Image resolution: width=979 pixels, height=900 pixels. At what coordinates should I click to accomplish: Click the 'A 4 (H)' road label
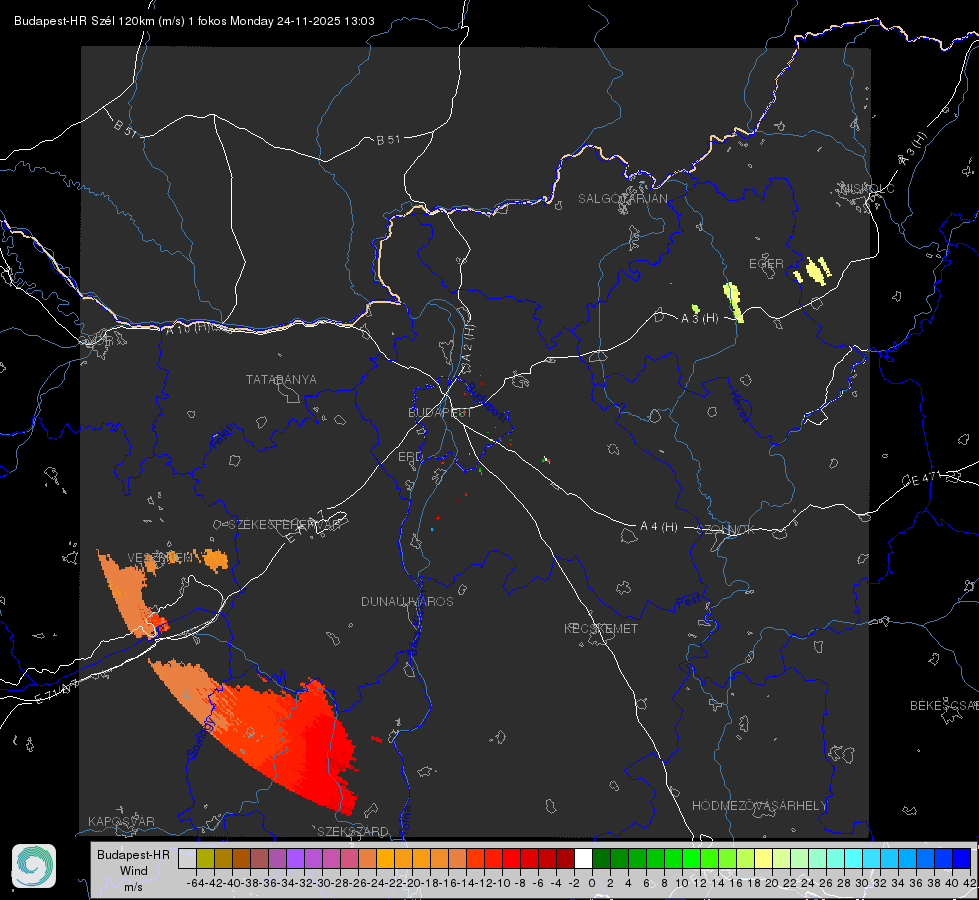[x=659, y=527]
